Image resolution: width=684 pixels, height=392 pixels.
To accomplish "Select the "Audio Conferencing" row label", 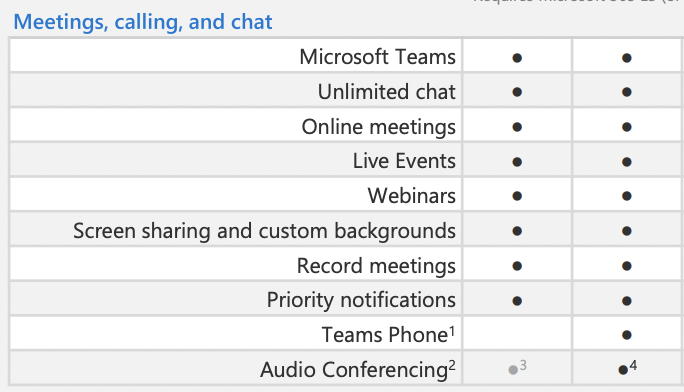I will tap(358, 370).
